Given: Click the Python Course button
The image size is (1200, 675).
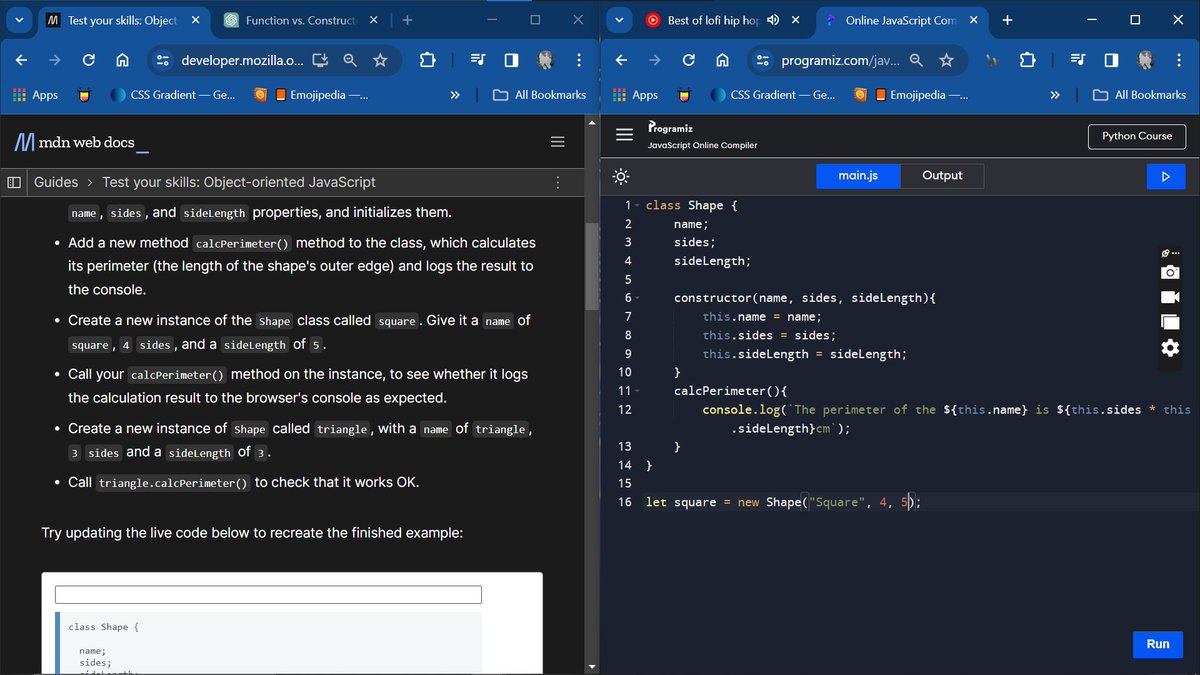Looking at the screenshot, I should click(1137, 136).
